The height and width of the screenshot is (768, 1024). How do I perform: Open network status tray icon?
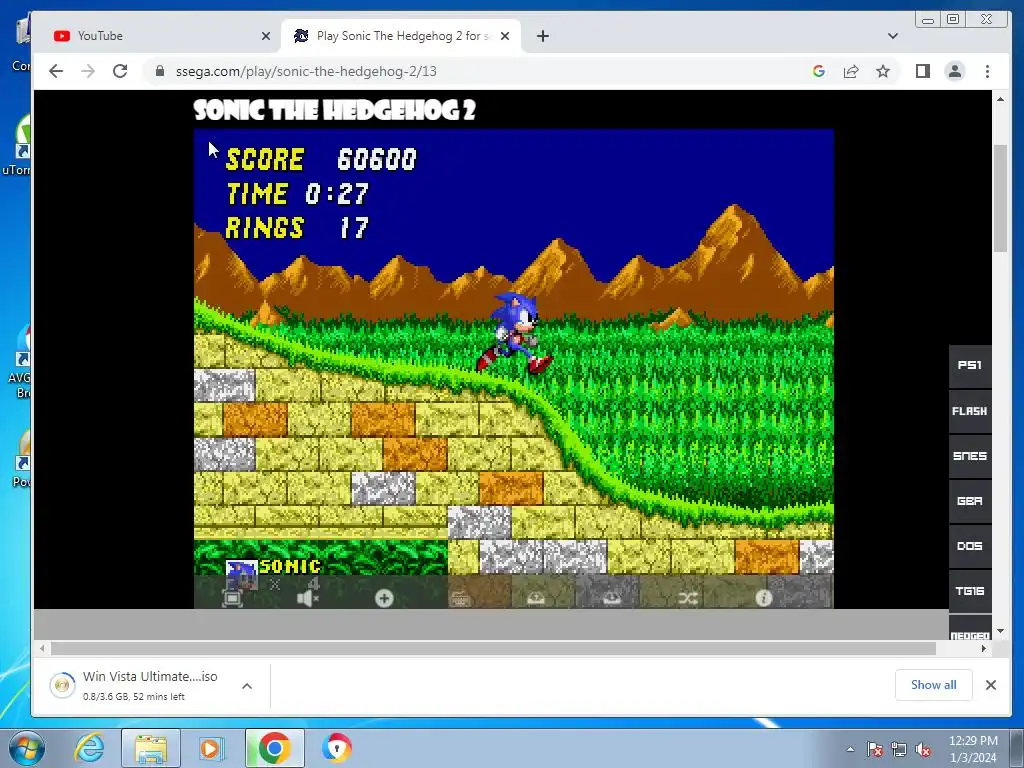899,750
